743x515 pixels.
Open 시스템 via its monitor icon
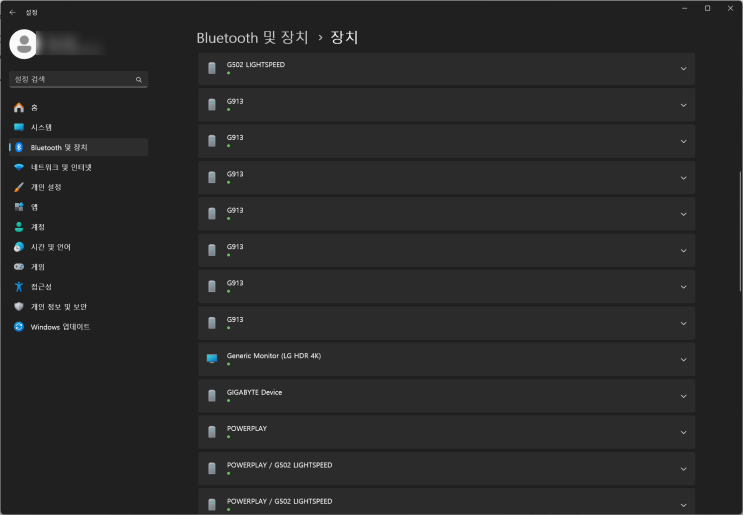click(19, 127)
